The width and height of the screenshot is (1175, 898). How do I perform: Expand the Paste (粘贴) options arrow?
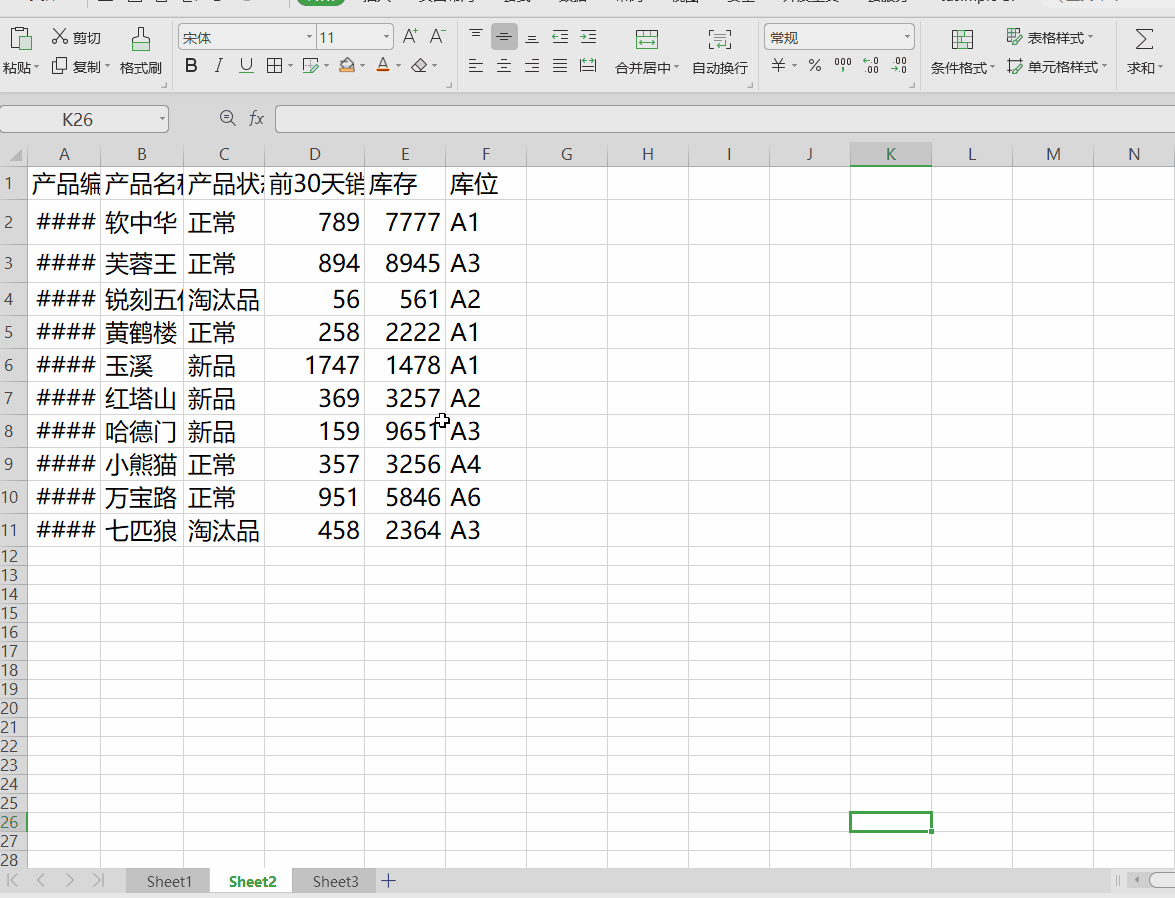pyautogui.click(x=36, y=67)
